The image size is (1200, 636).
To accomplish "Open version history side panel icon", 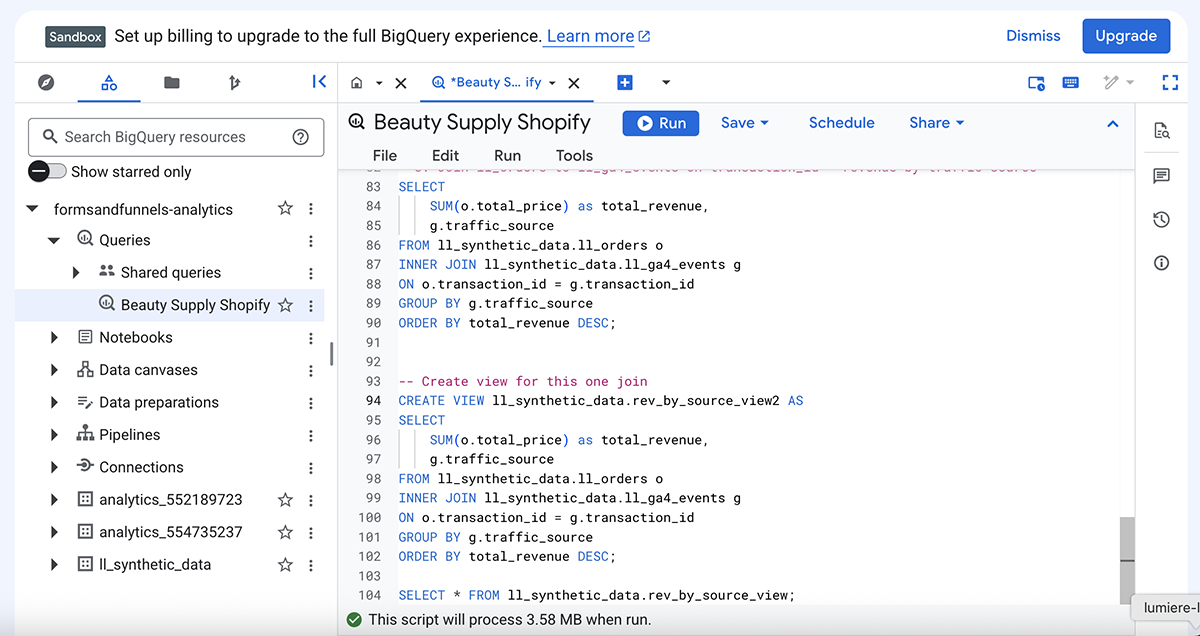I will tap(1161, 220).
